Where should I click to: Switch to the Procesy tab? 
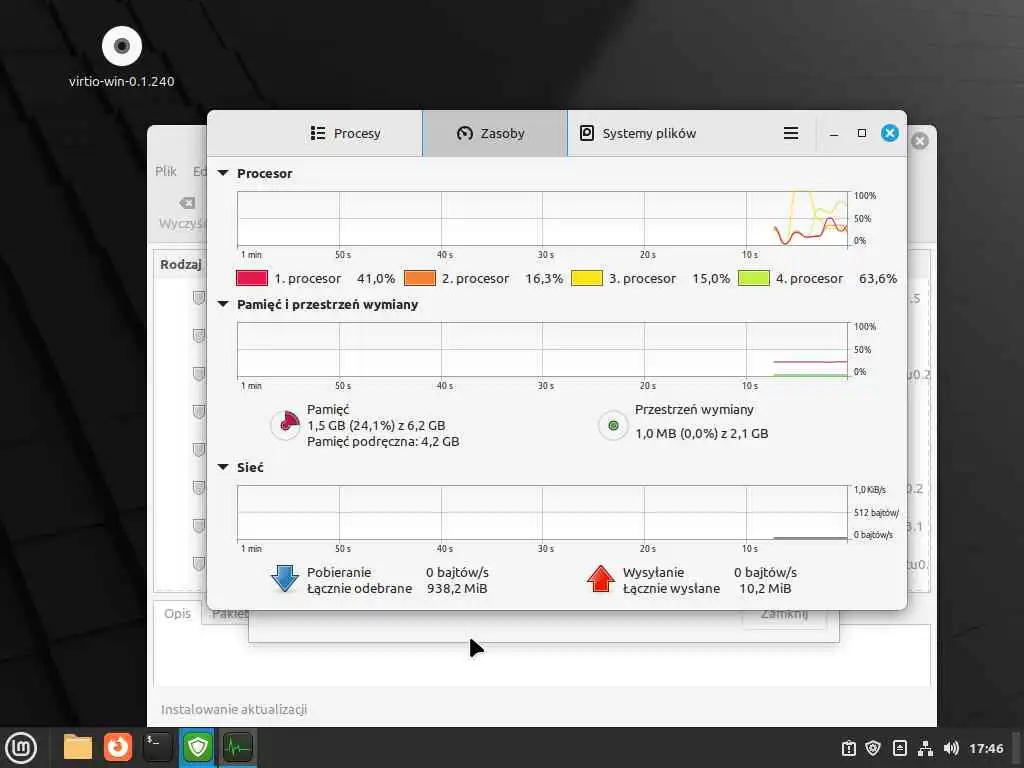click(345, 133)
